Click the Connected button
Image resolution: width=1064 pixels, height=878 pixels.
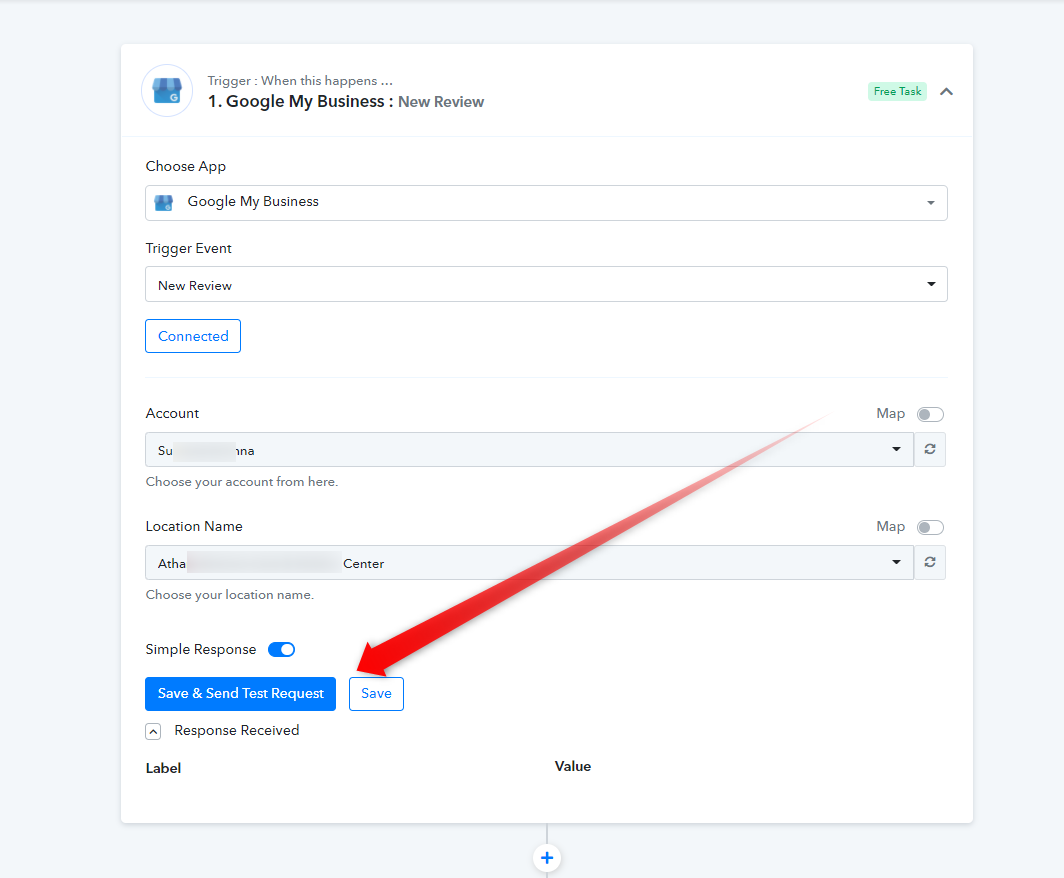coord(193,336)
